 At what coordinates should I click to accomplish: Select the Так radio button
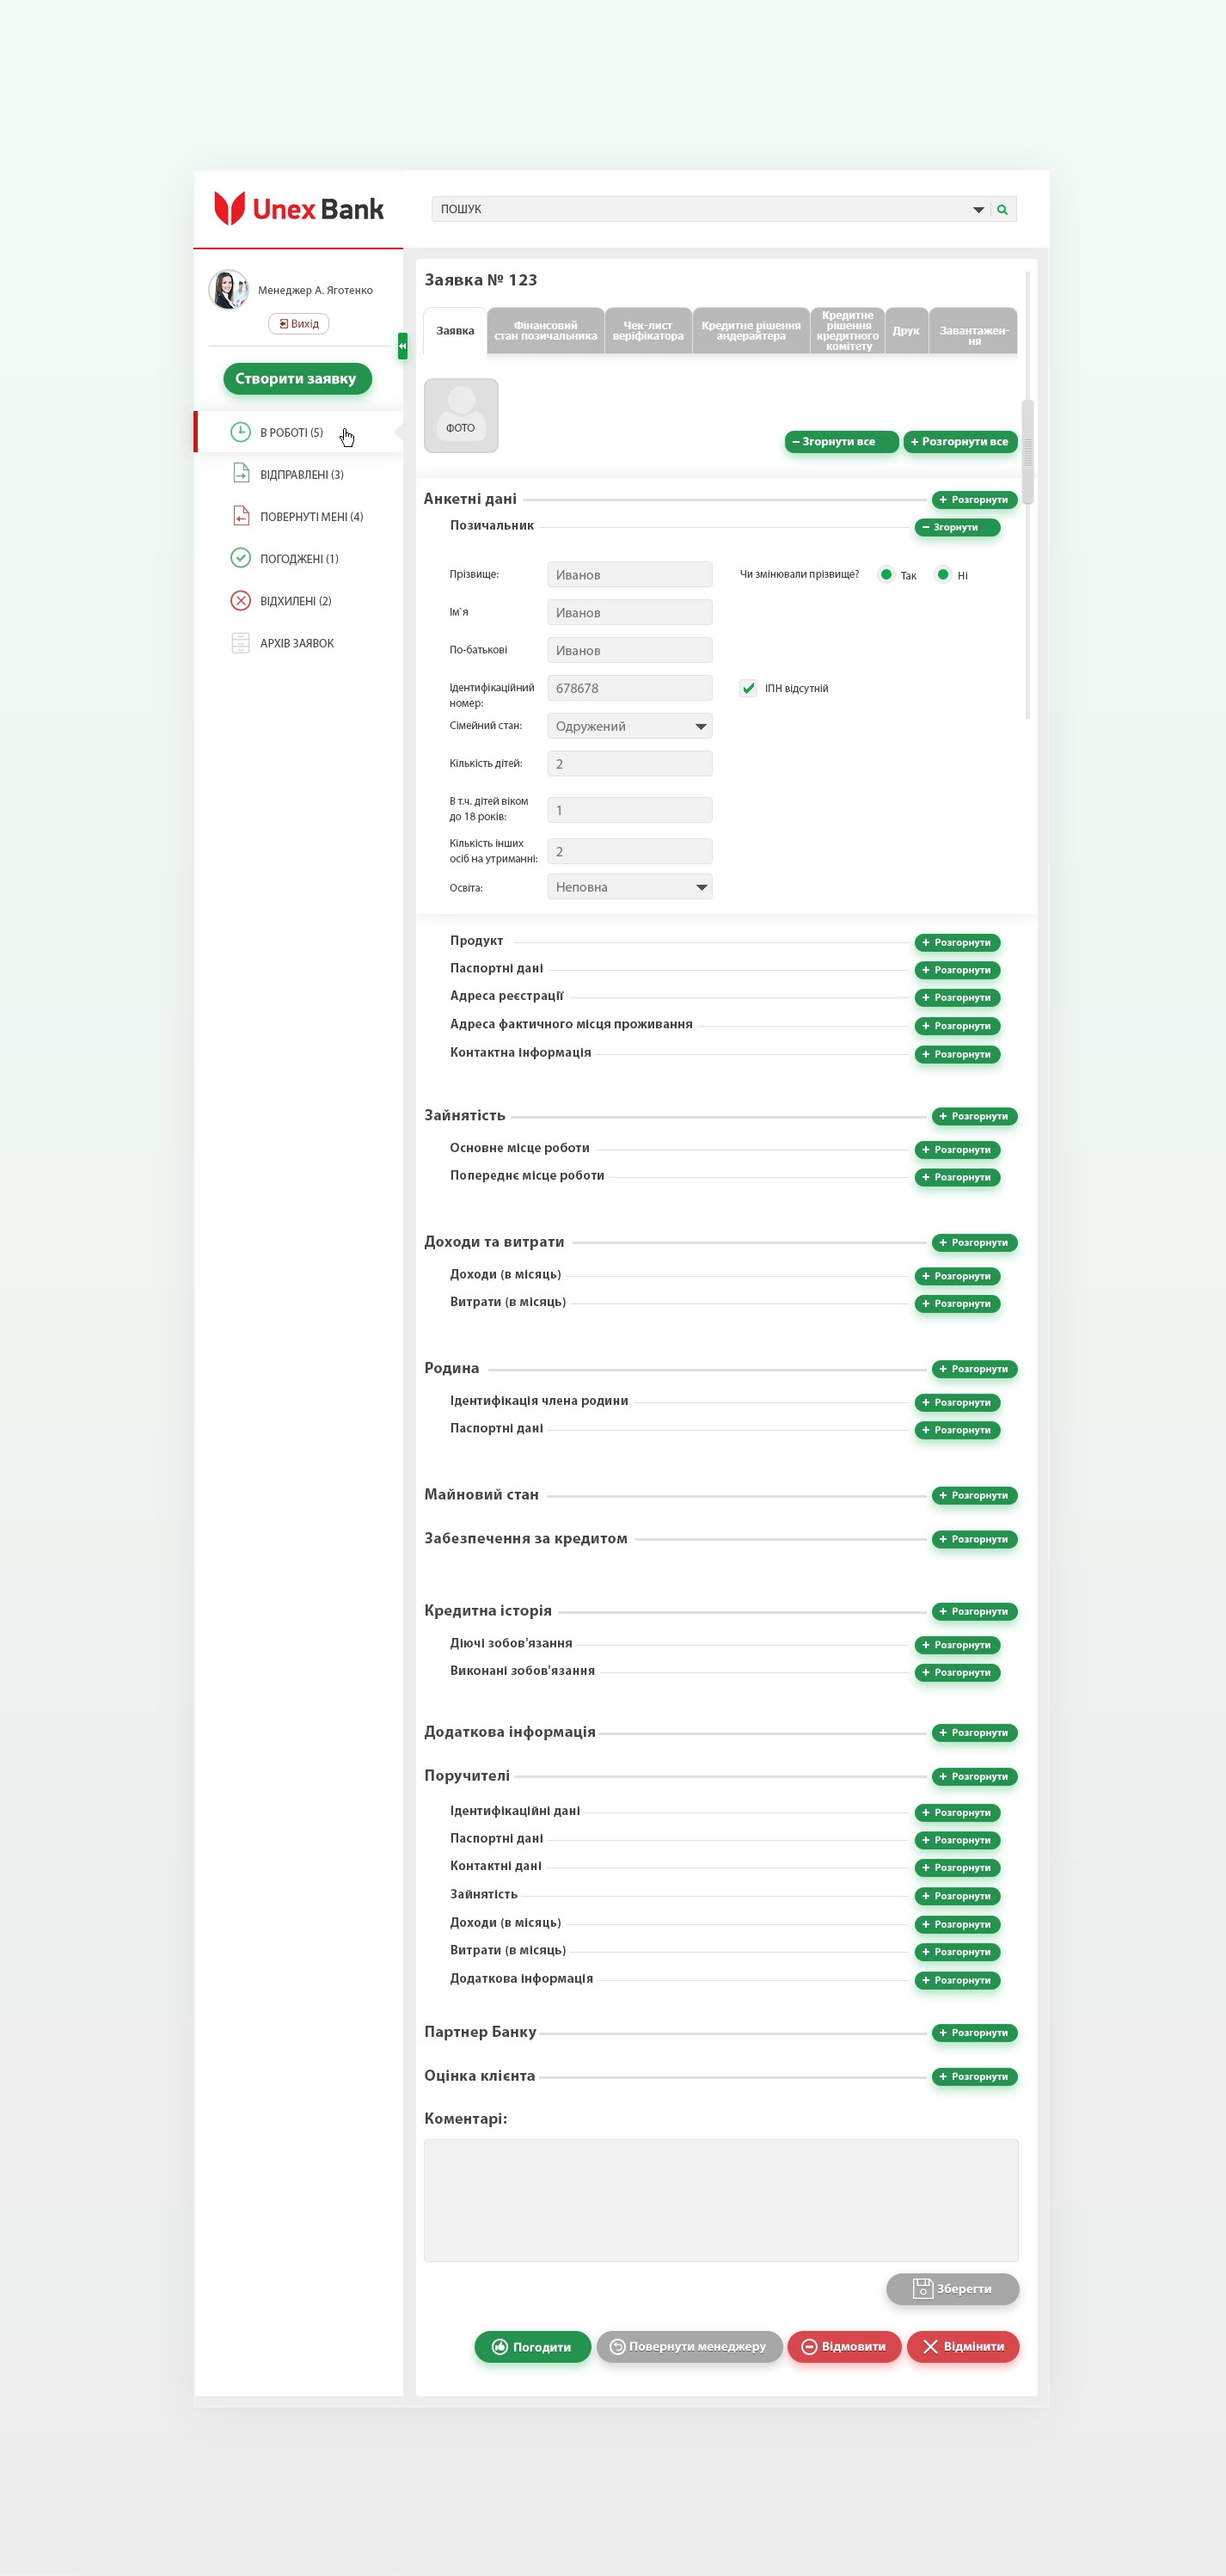tap(886, 575)
